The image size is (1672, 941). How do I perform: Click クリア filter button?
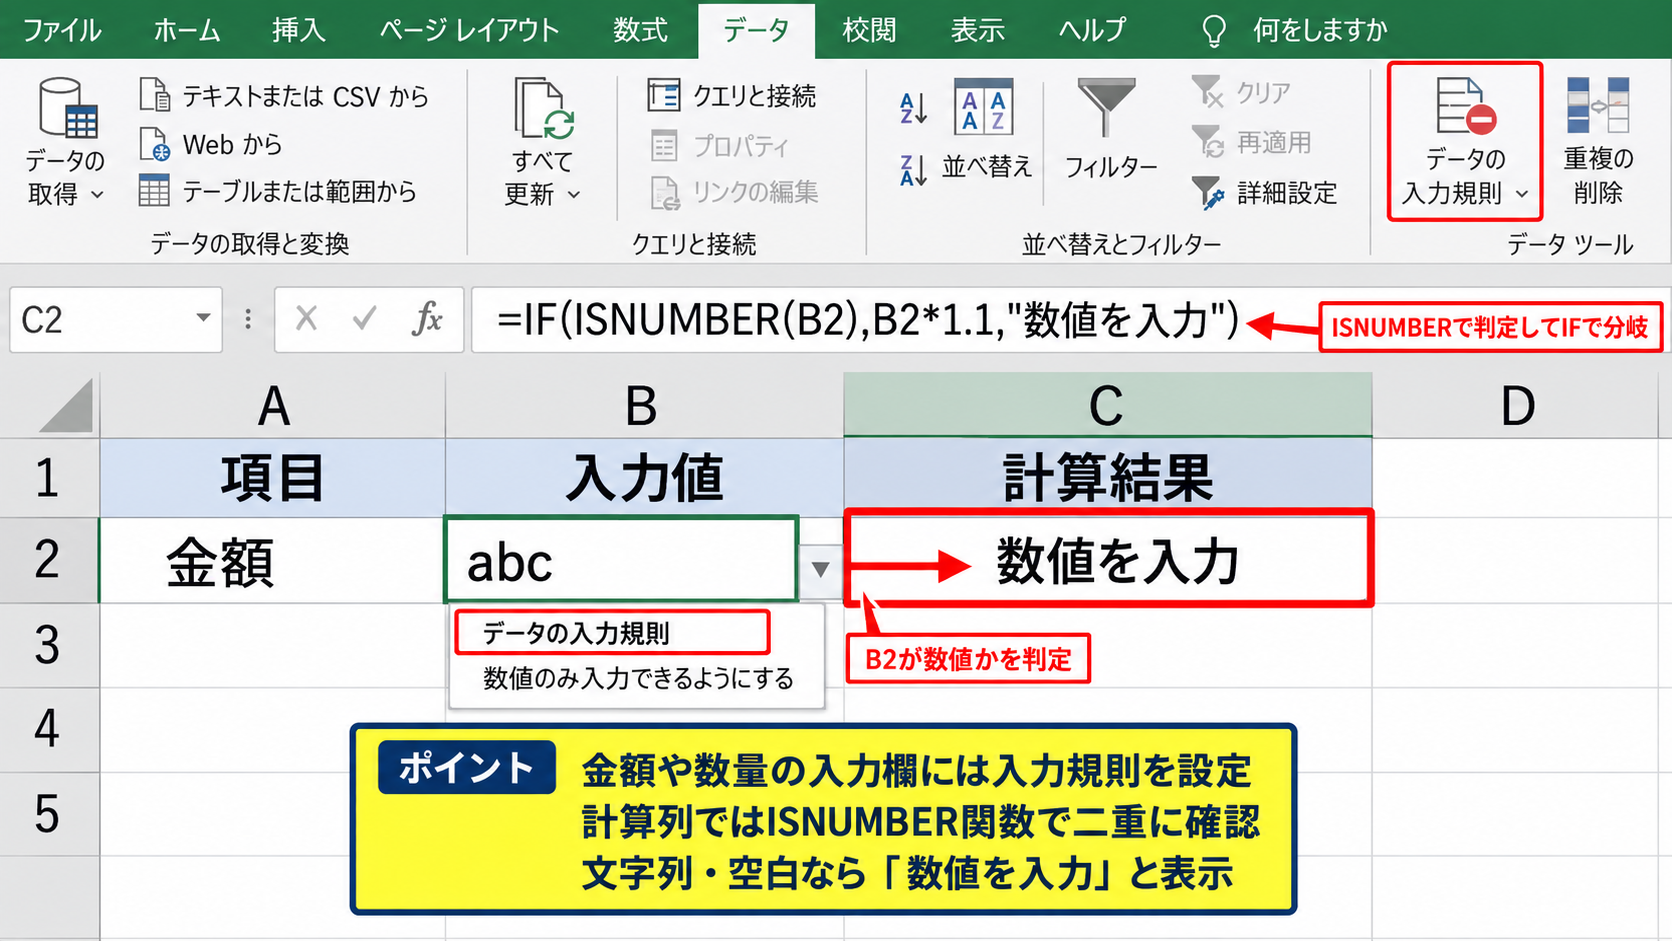click(x=1241, y=92)
